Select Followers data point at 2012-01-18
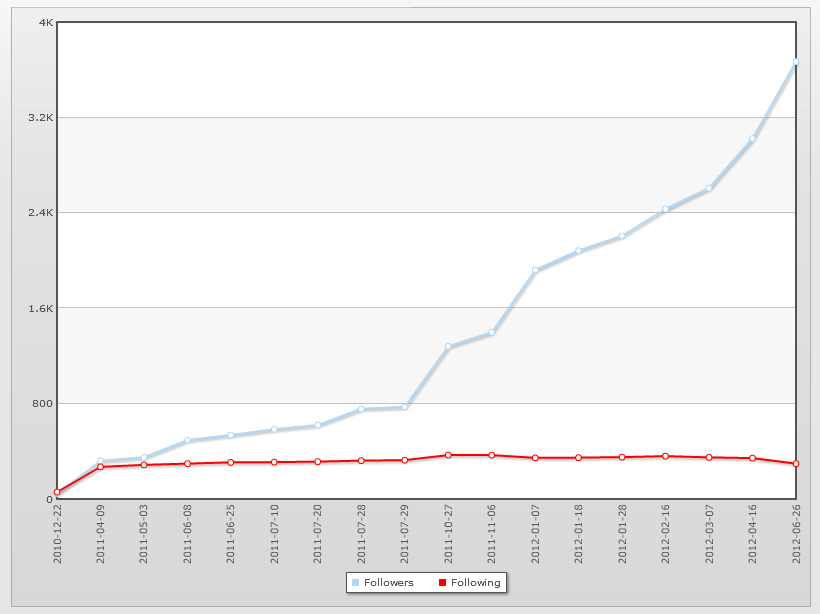Viewport: 820px width, 614px height. (x=578, y=251)
